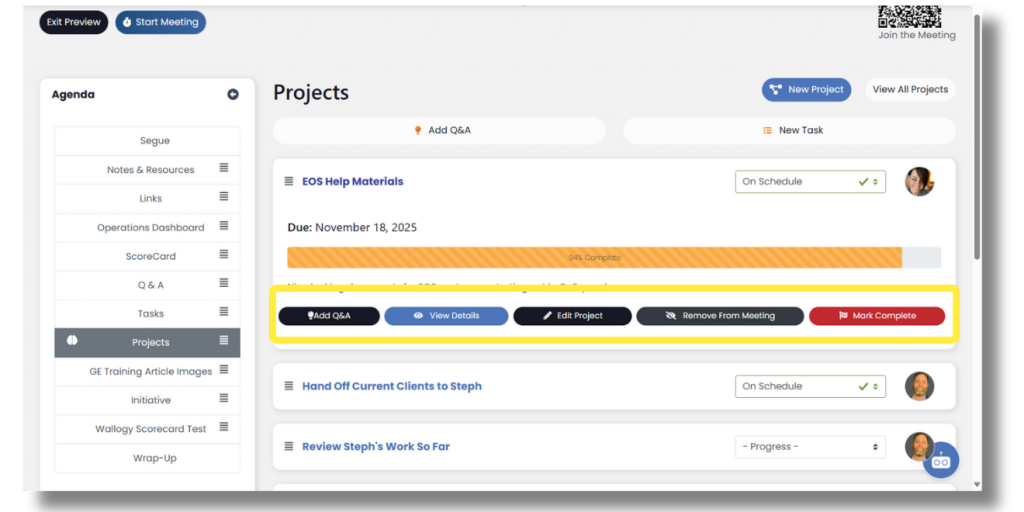Expand the Progress dropdown for Review Steph's Work
The image size is (1024, 512).
pyautogui.click(x=810, y=447)
